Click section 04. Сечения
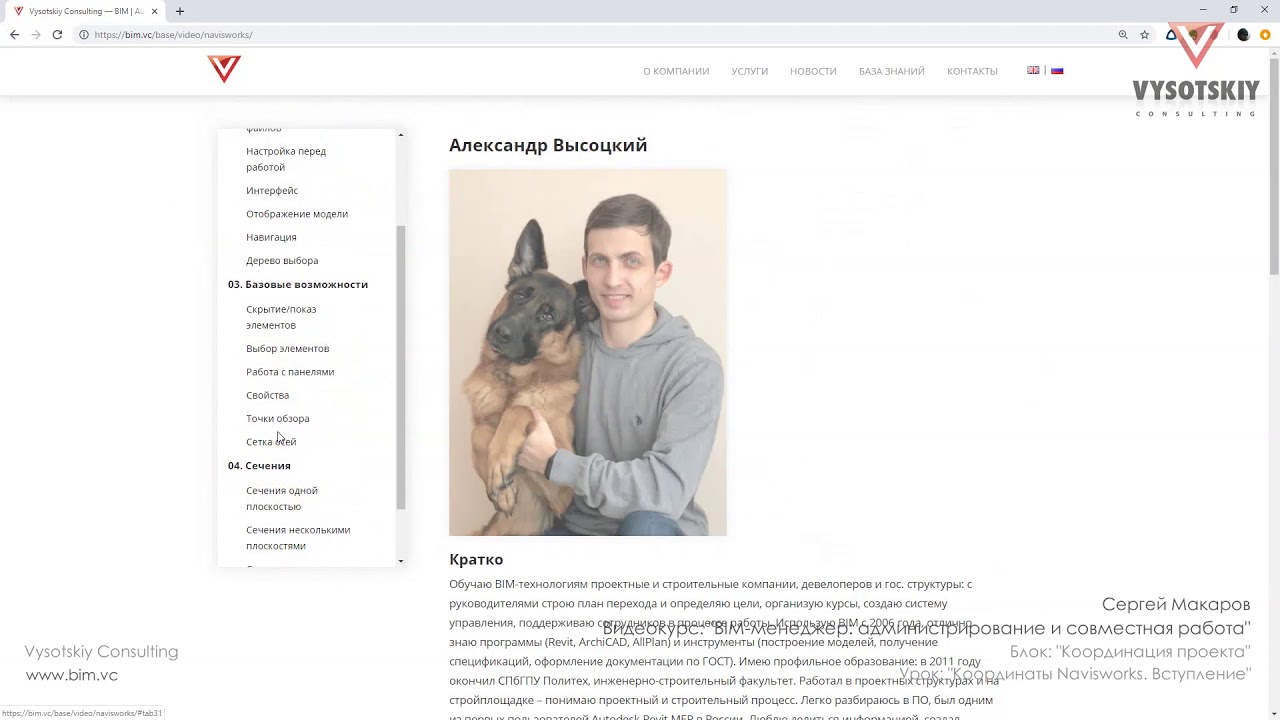The height and width of the screenshot is (720, 1280). click(x=259, y=466)
